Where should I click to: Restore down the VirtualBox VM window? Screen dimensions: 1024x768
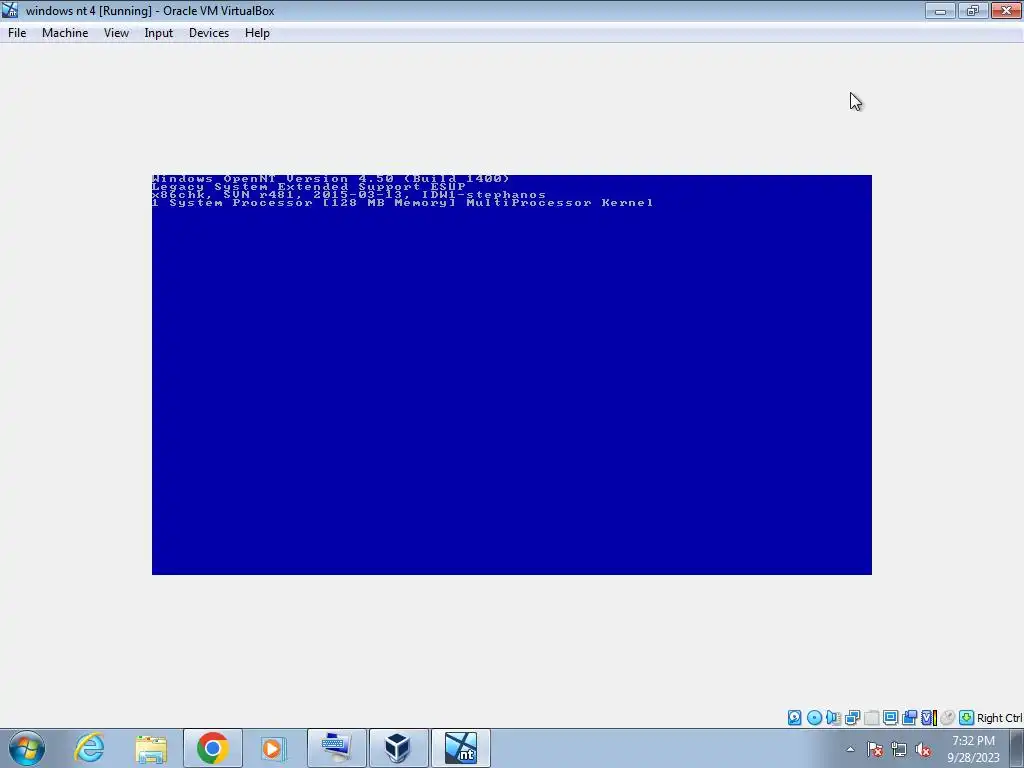click(972, 10)
